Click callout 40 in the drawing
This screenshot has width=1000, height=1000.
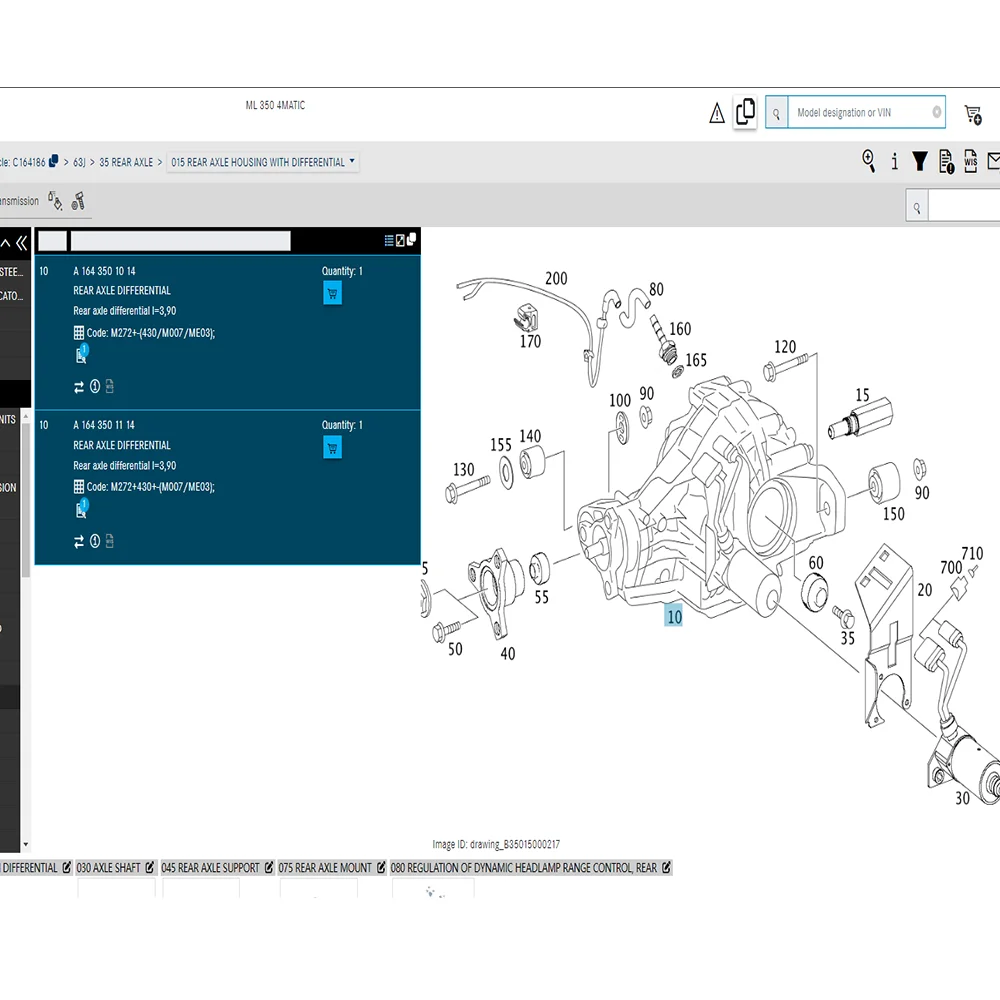508,653
